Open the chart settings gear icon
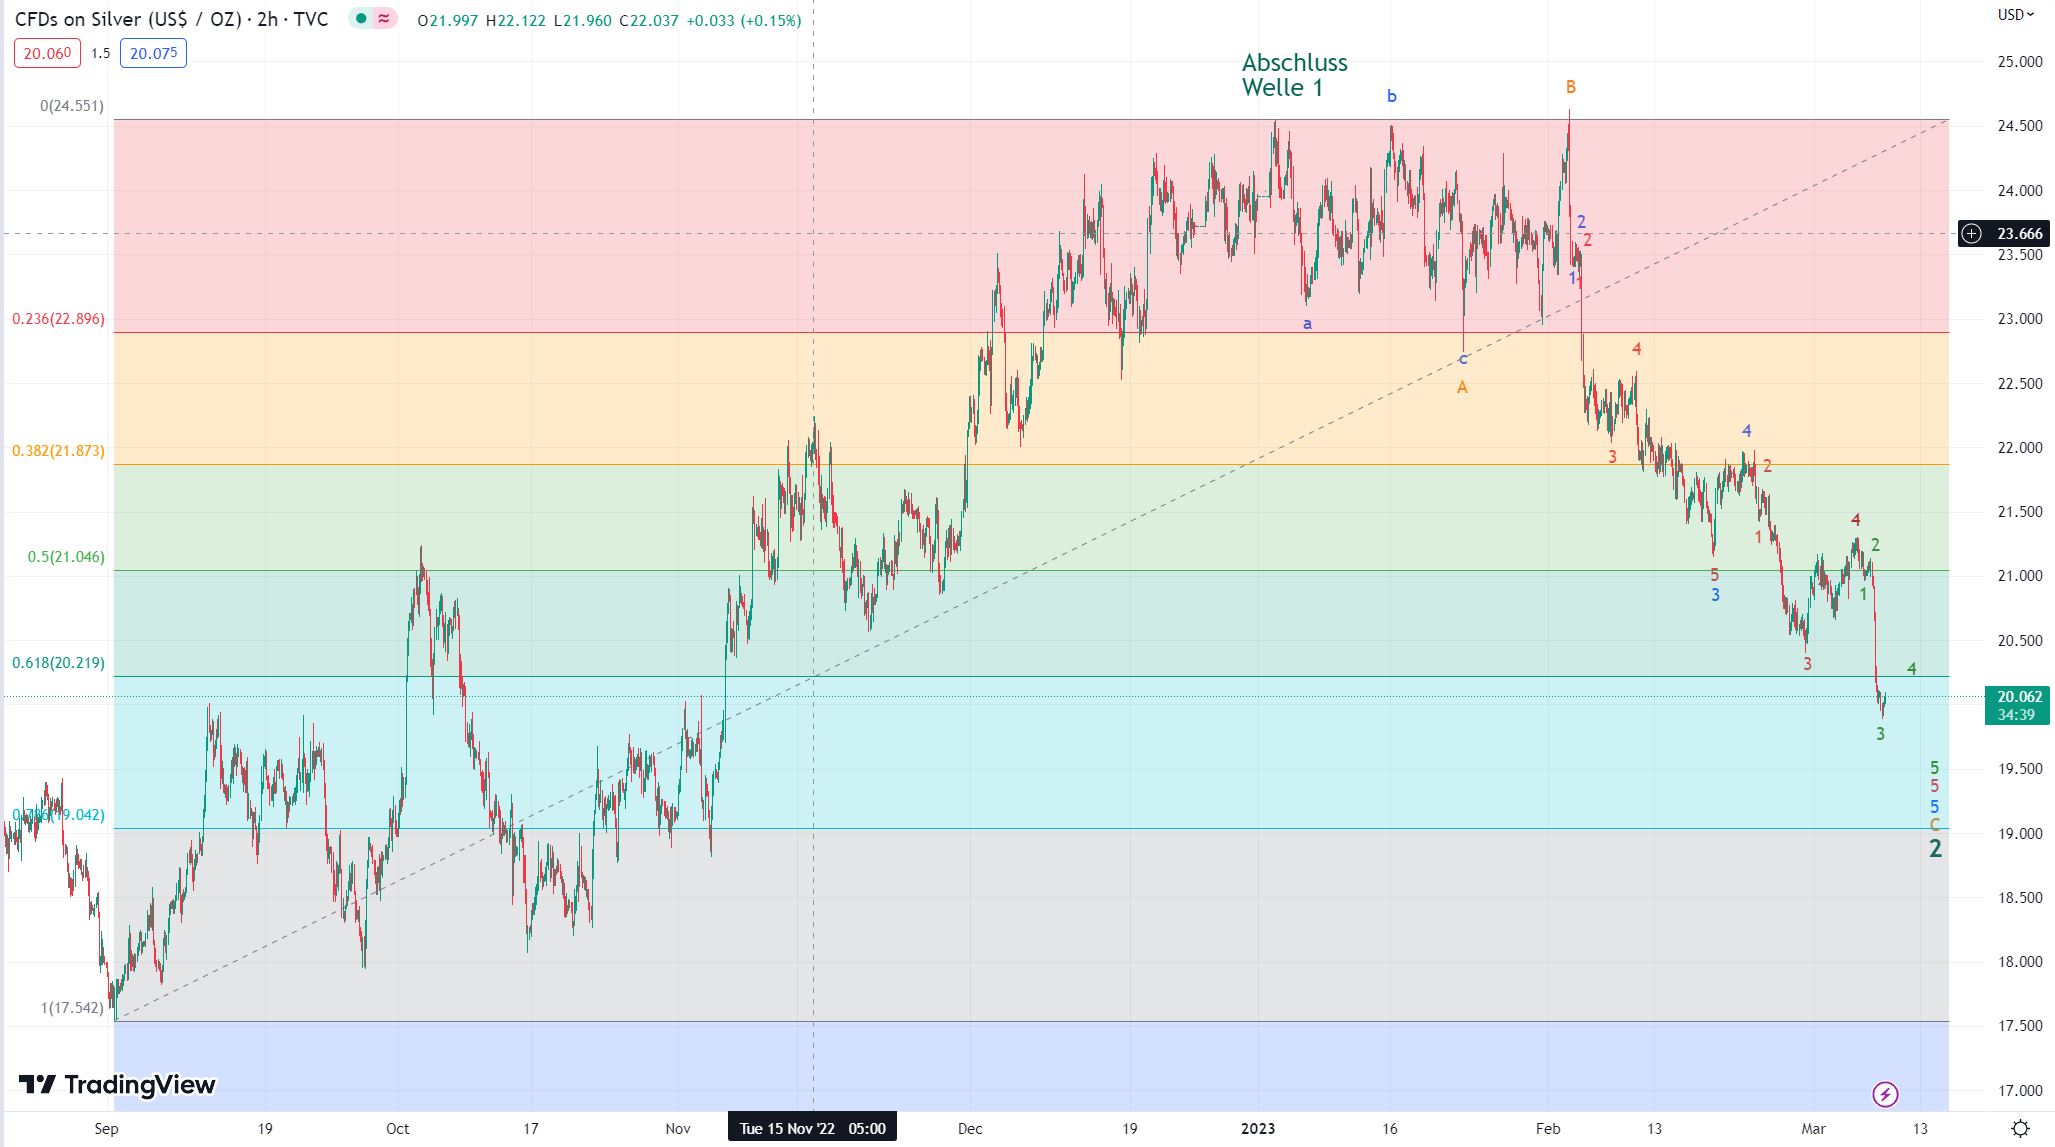2055x1147 pixels. (x=2020, y=1129)
